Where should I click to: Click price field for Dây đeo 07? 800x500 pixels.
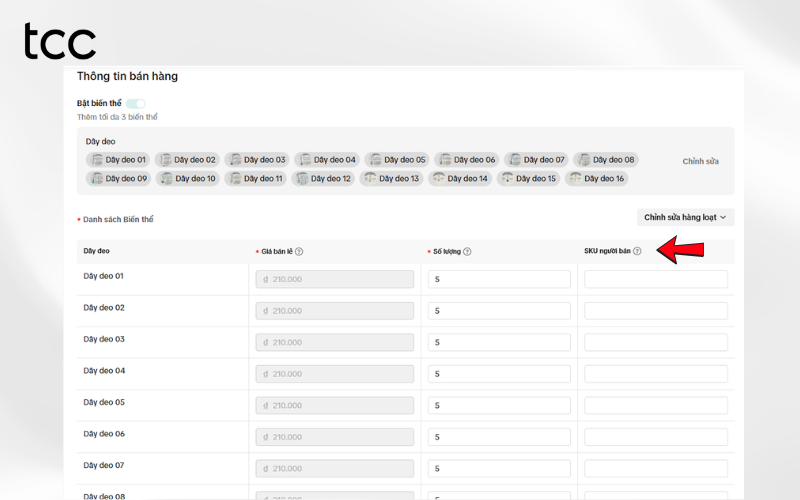click(335, 469)
